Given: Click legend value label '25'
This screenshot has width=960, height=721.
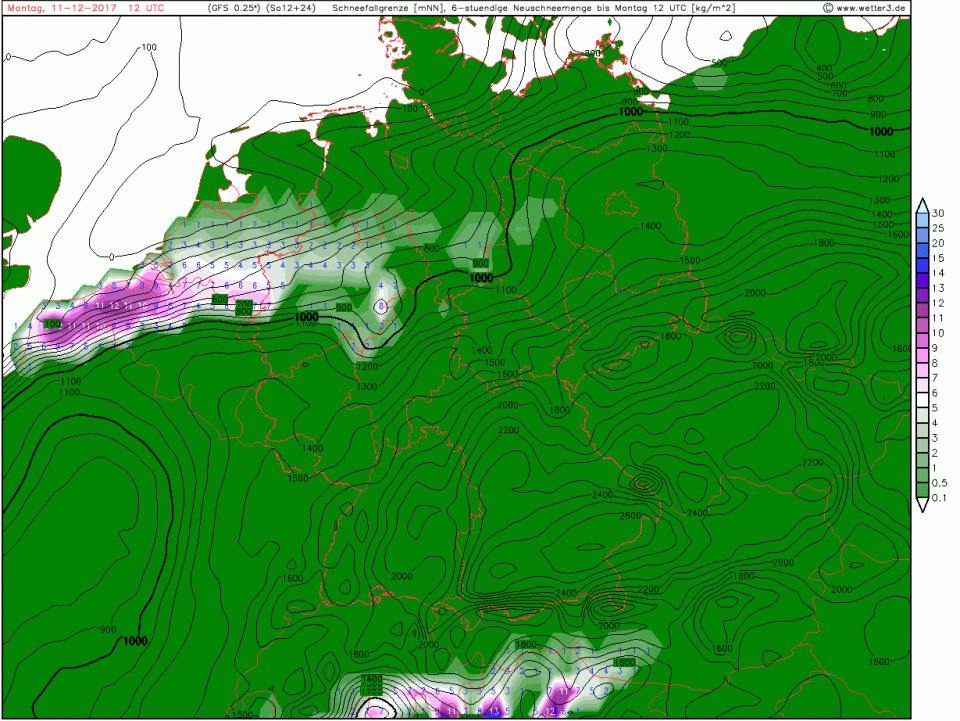Looking at the screenshot, I should coord(938,228).
